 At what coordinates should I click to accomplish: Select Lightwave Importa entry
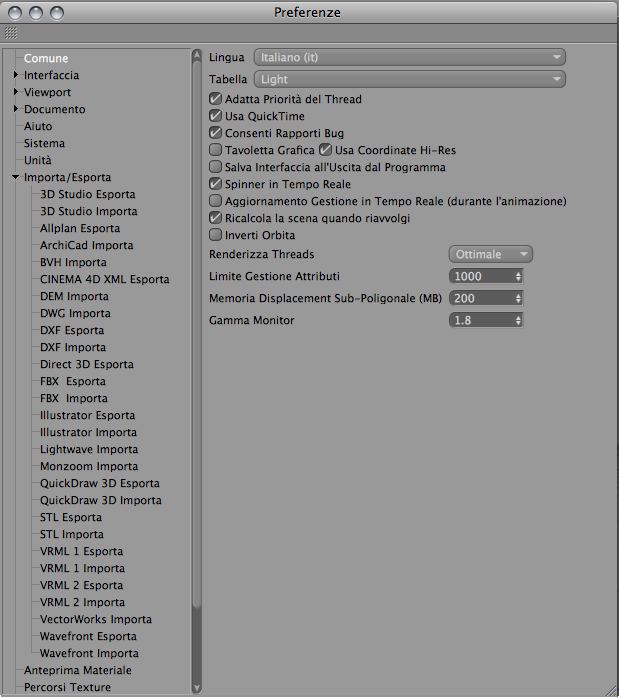[89, 449]
